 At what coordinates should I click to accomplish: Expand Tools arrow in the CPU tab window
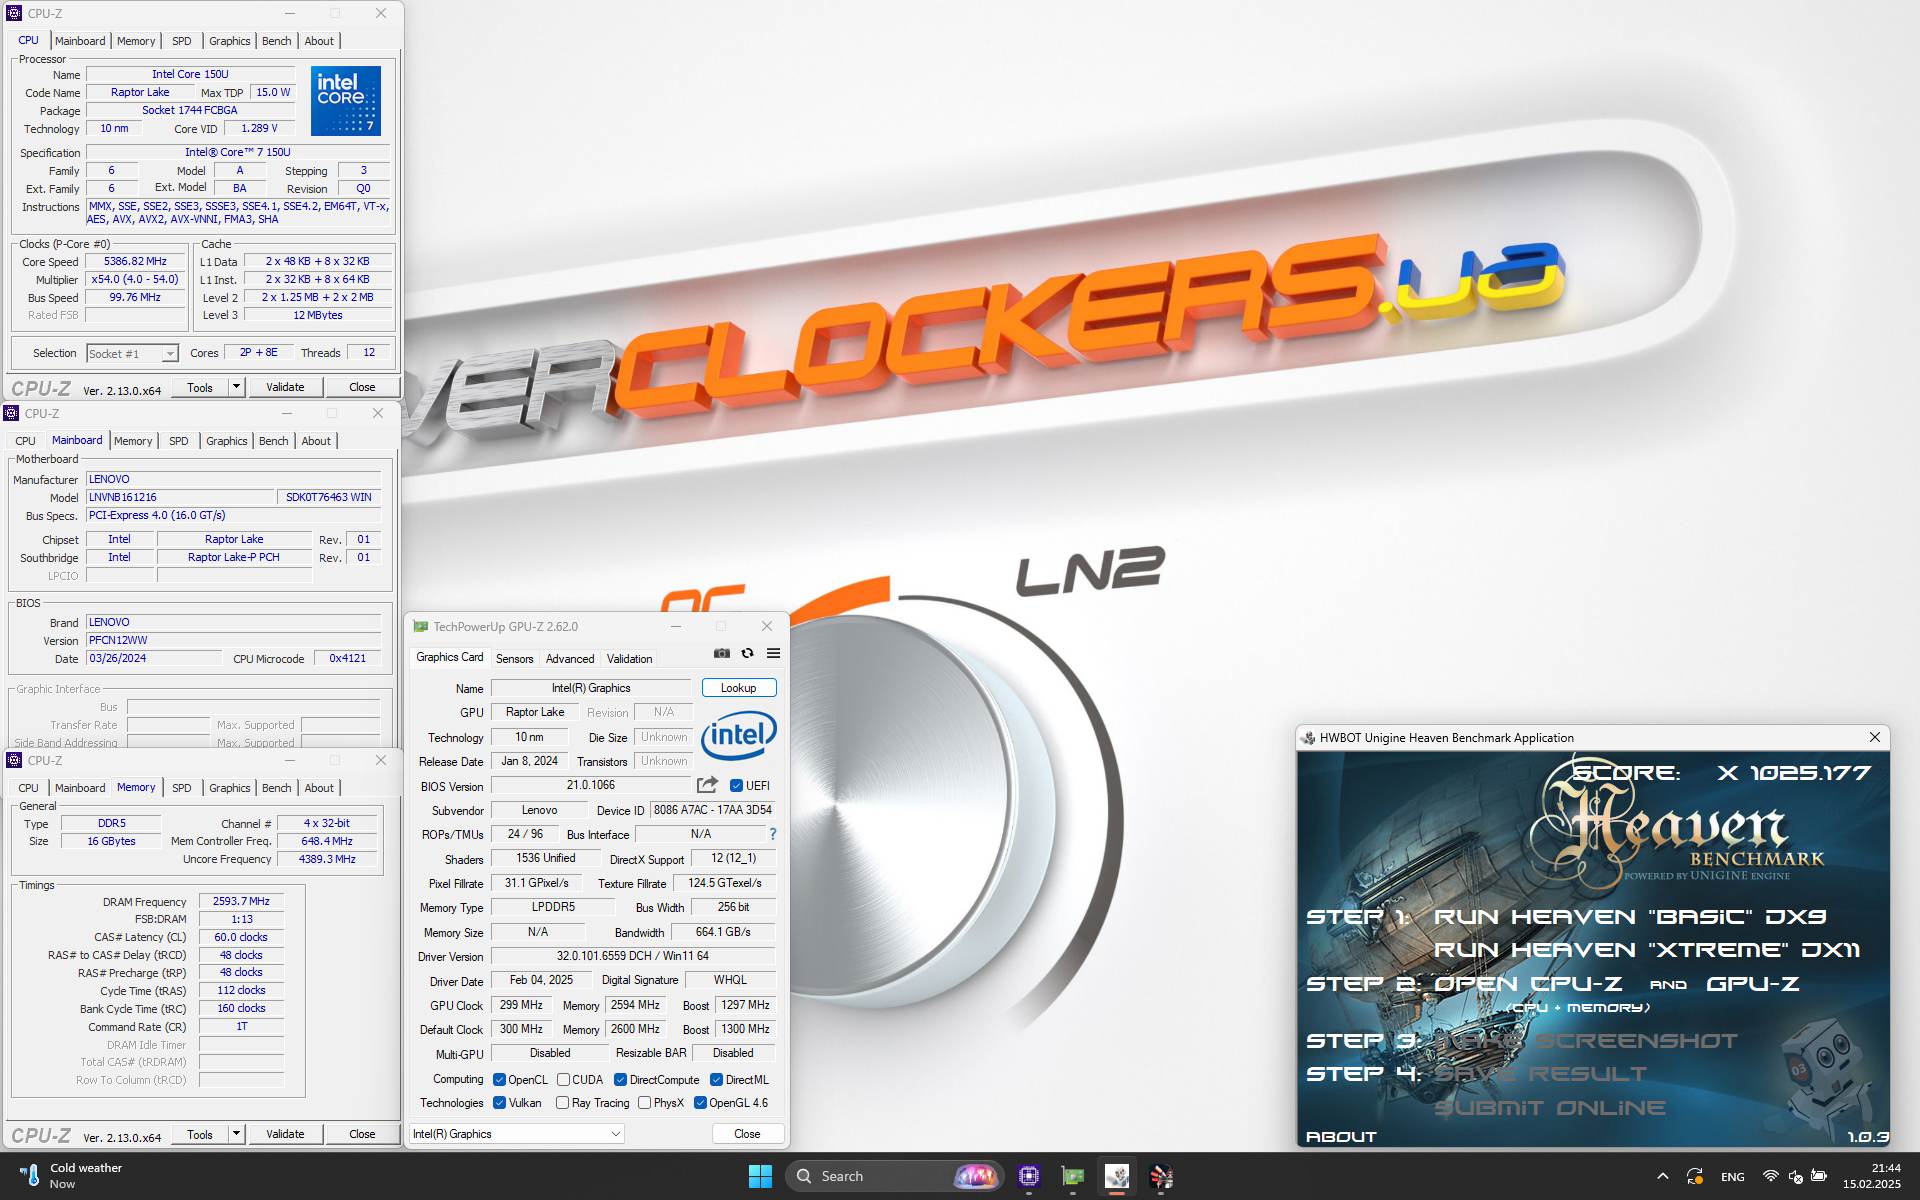[236, 386]
